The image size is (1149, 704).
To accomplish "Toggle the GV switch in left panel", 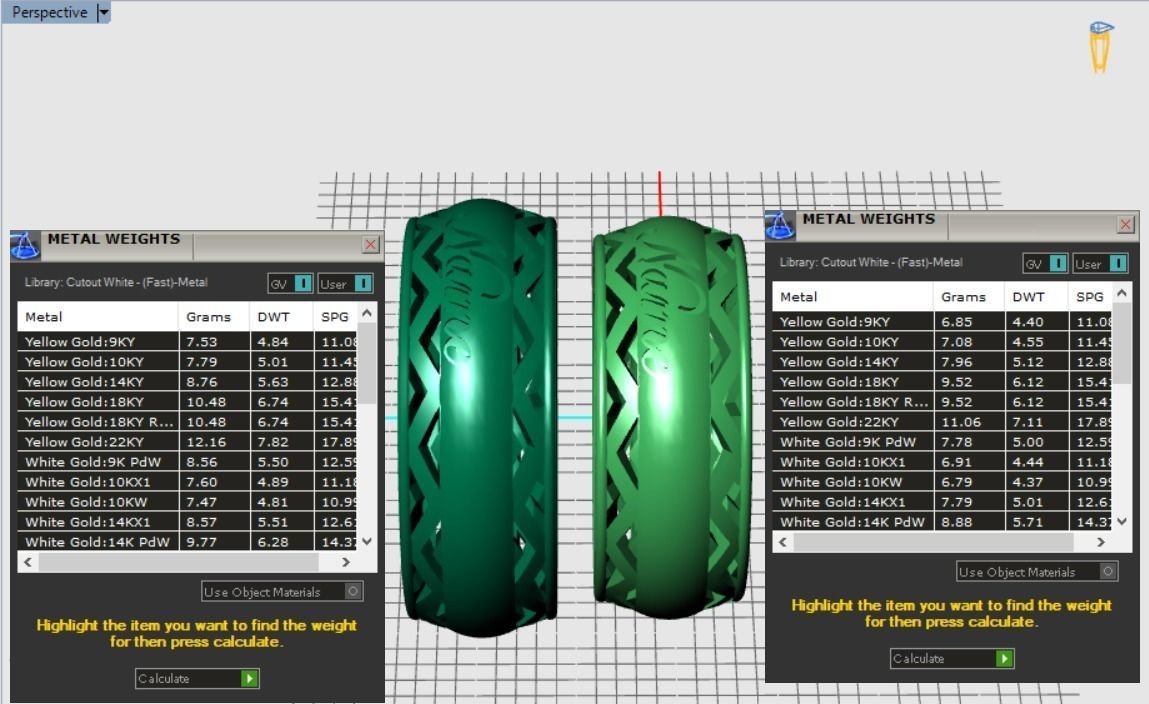I will (x=291, y=284).
